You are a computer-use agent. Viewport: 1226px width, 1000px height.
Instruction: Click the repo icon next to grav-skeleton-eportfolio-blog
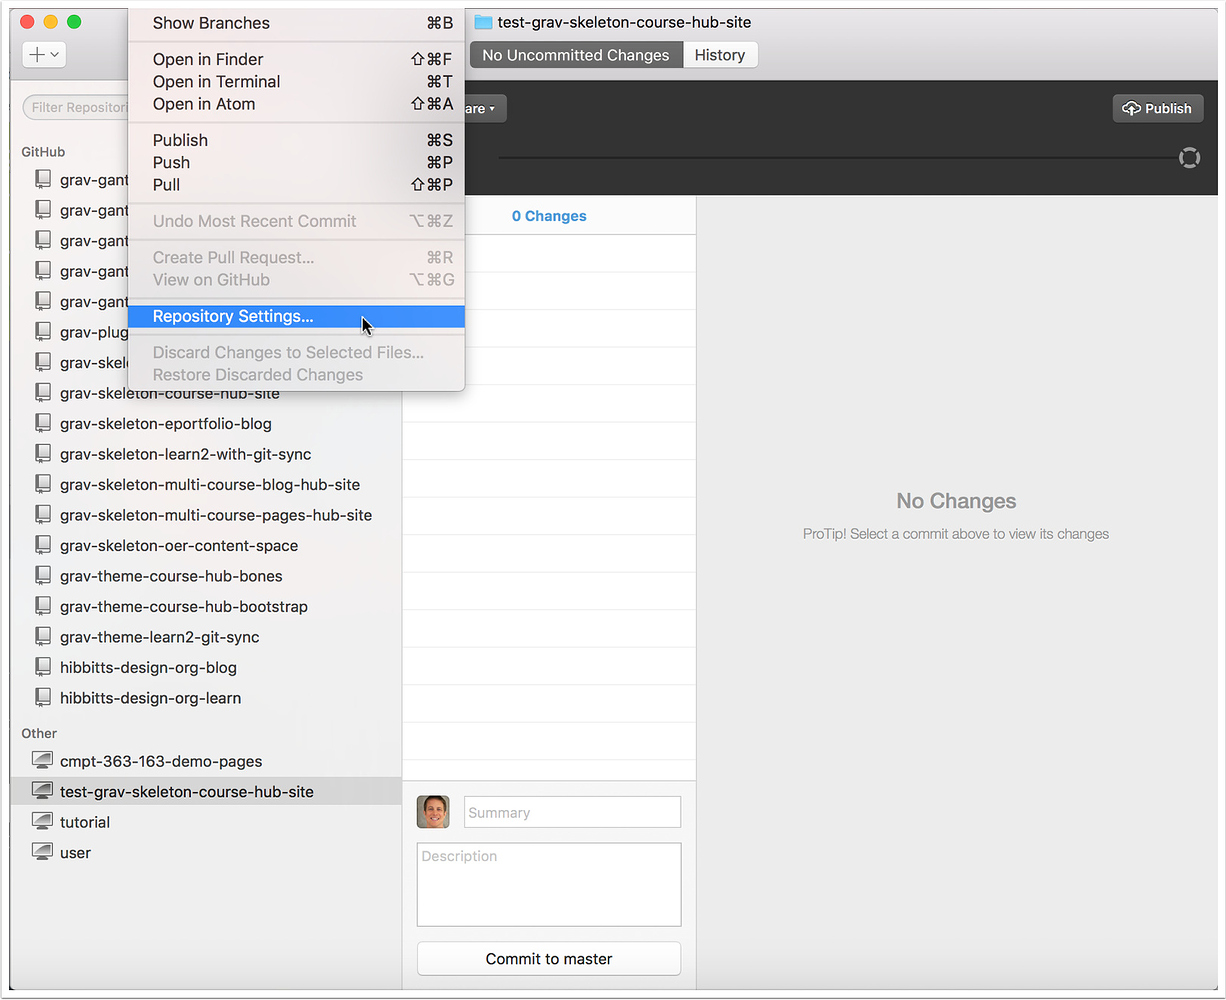click(43, 423)
